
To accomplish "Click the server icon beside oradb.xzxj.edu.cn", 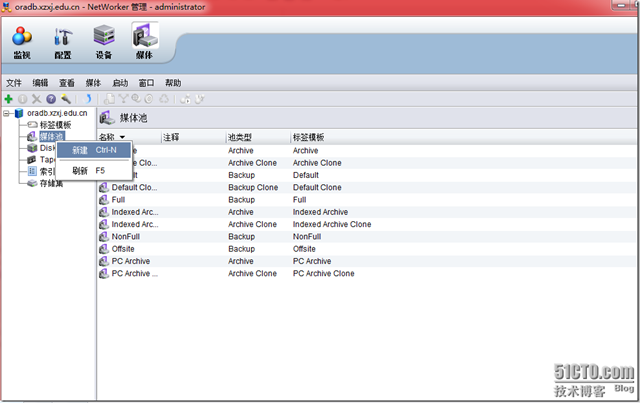I will (x=19, y=113).
